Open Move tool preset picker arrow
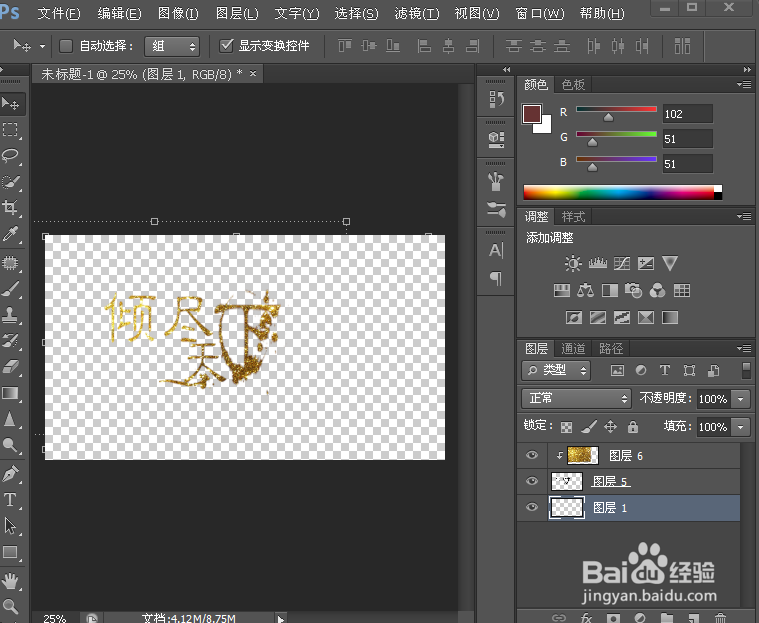The width and height of the screenshot is (759, 623). (43, 46)
